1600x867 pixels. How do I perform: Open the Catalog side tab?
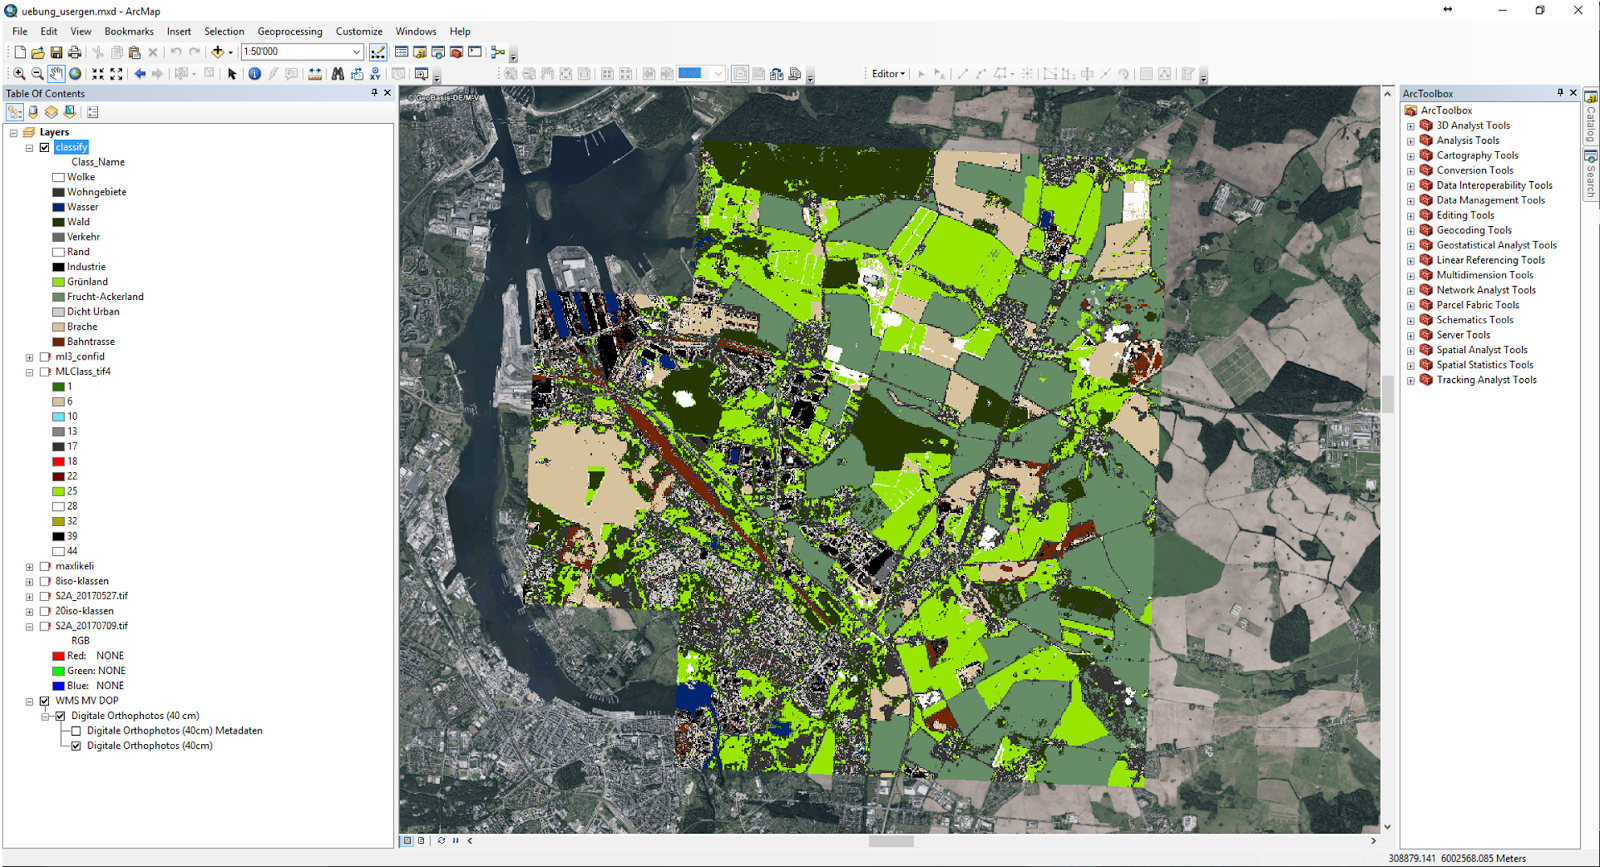(1590, 118)
